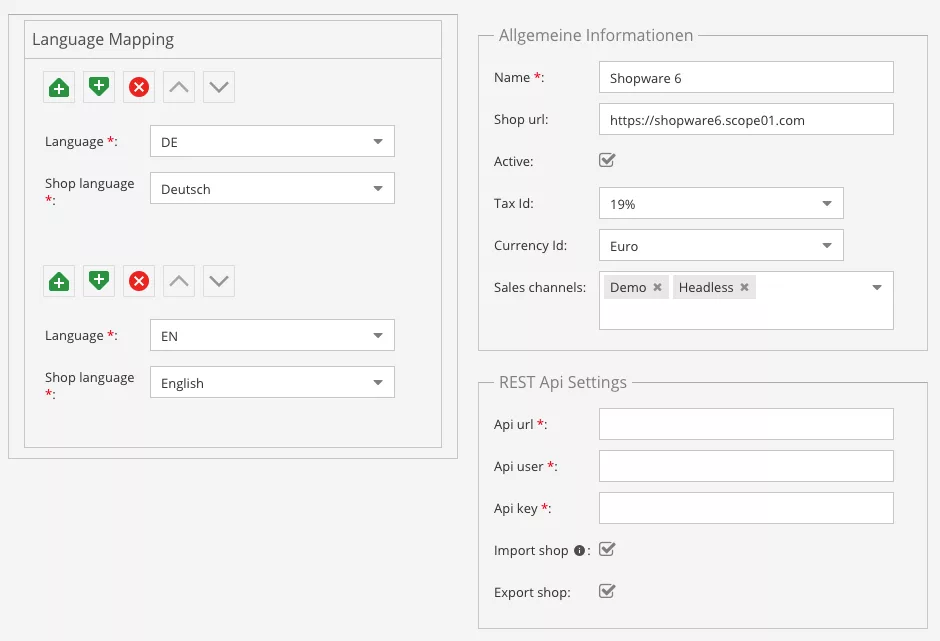
Task: Open the Language dropdown showing EN
Action: 272,335
